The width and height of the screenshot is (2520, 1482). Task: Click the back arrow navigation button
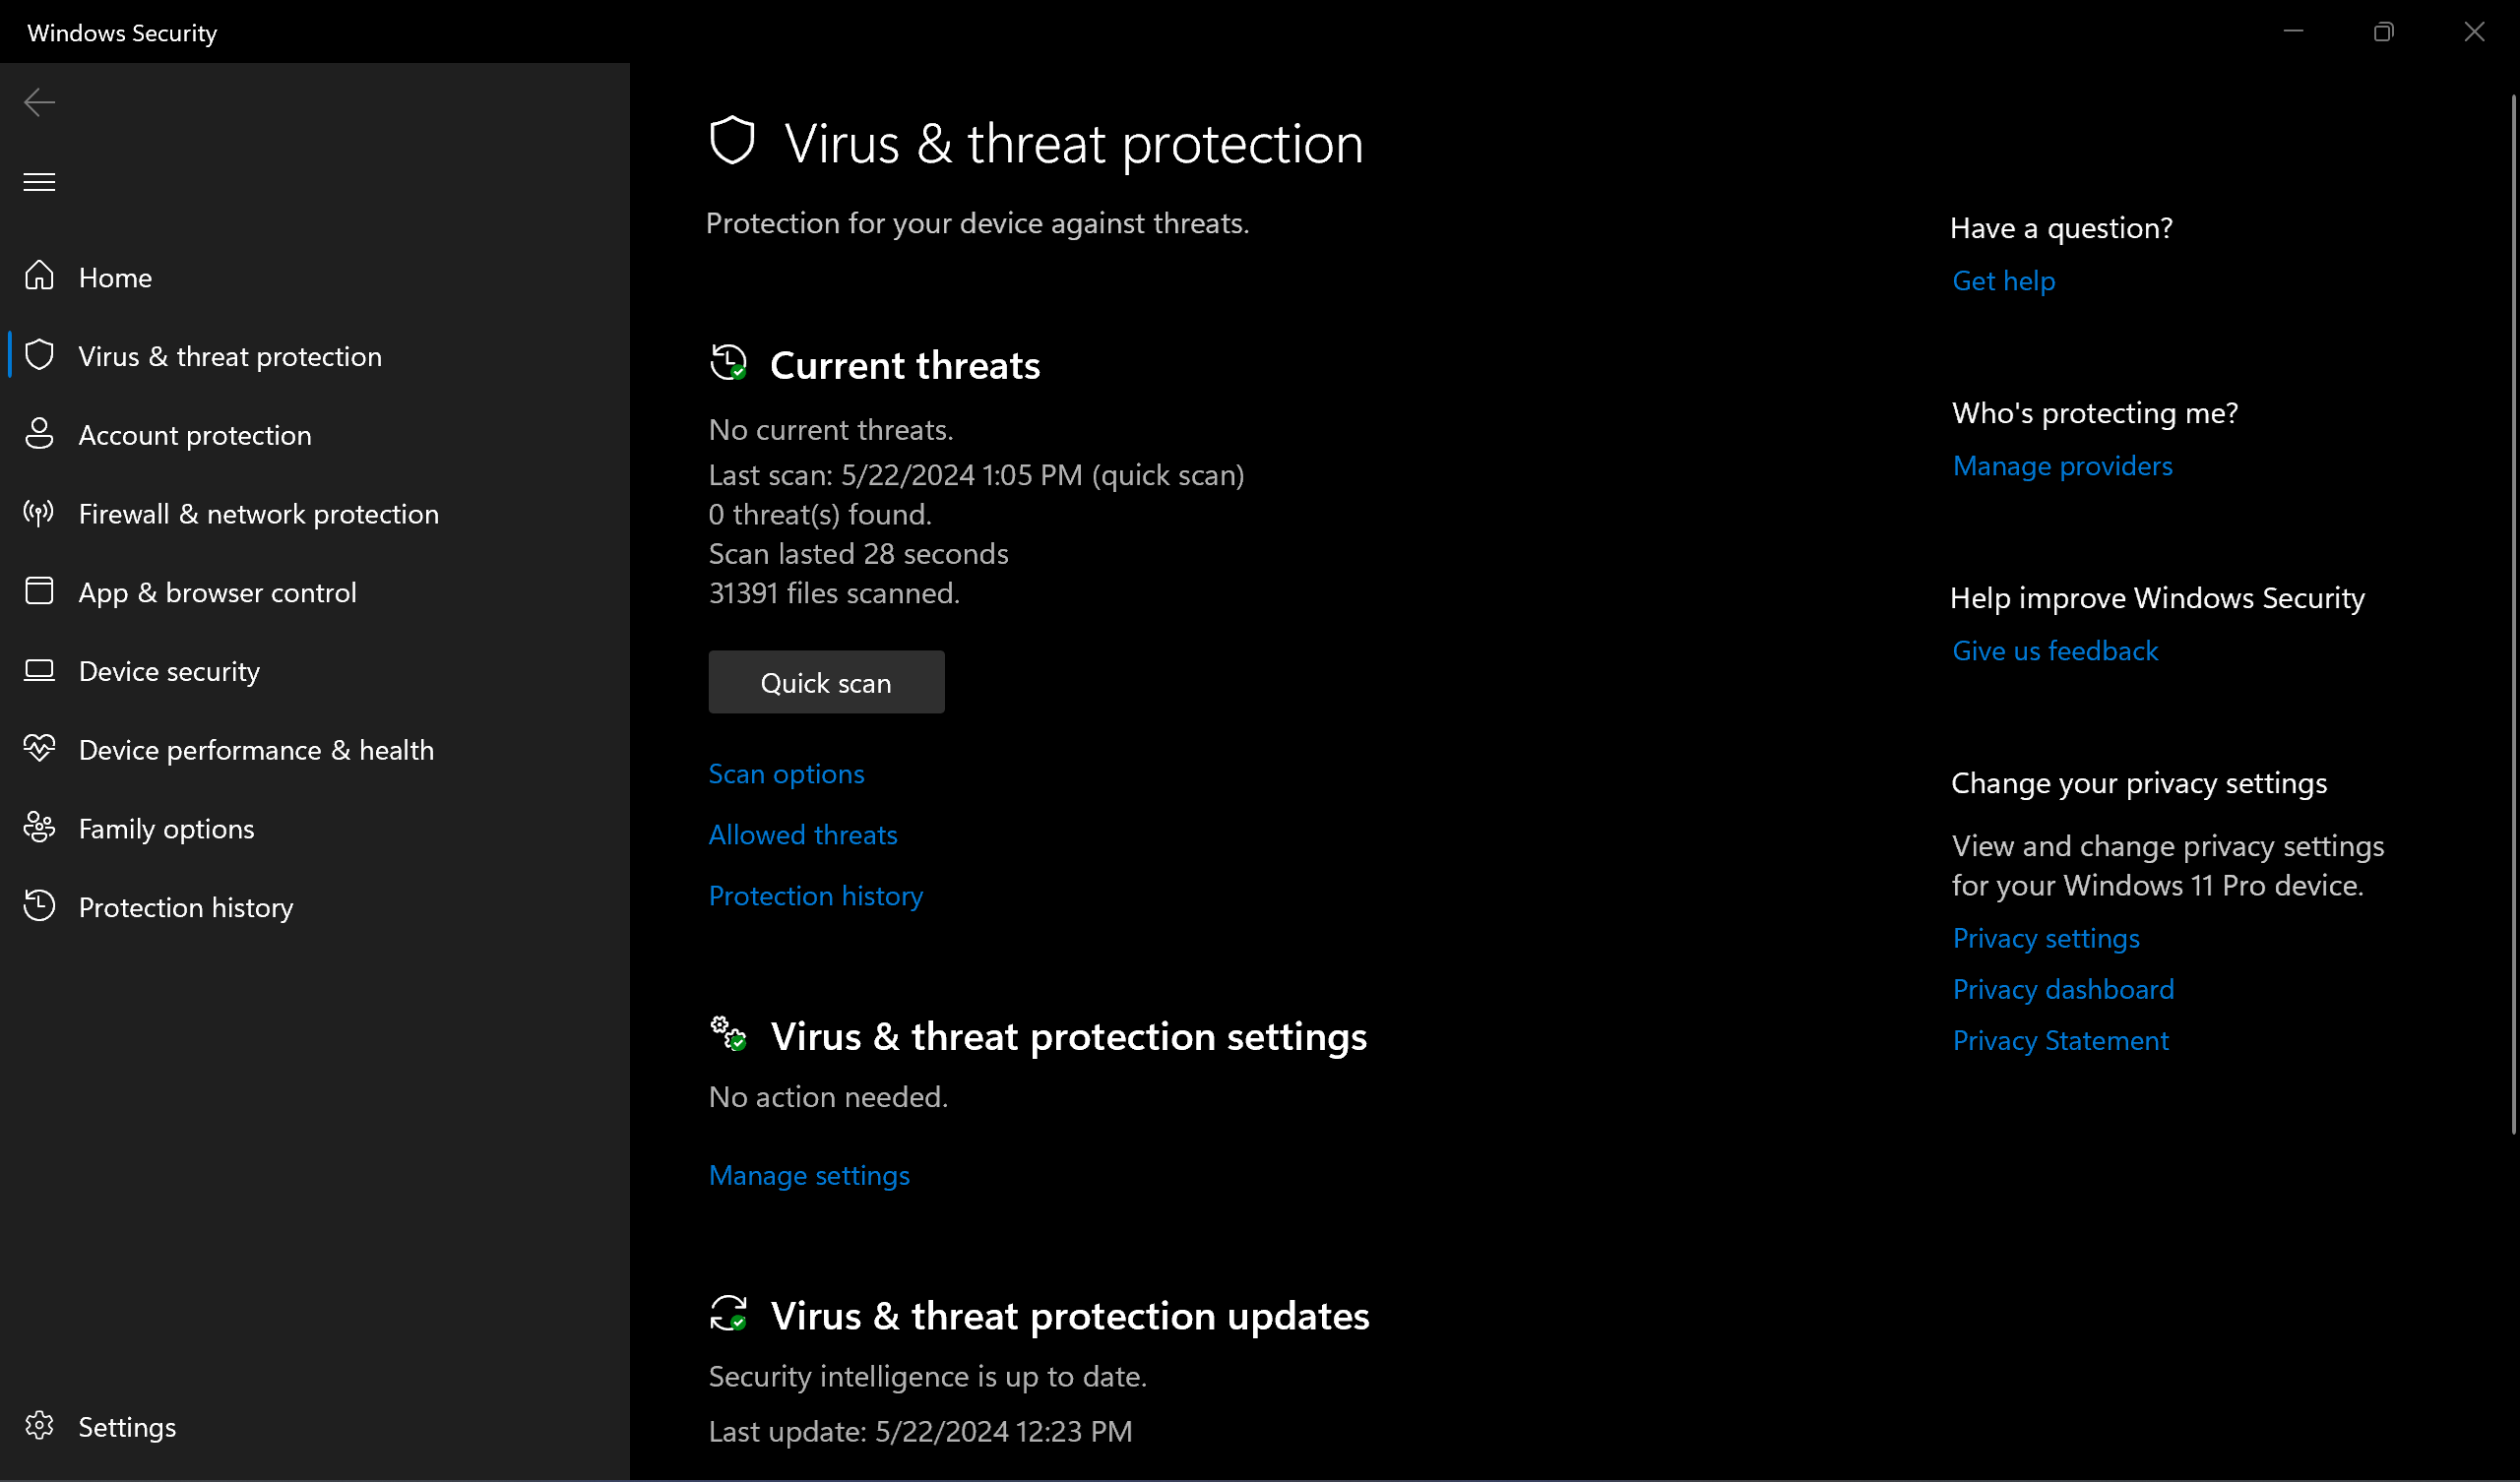(39, 101)
